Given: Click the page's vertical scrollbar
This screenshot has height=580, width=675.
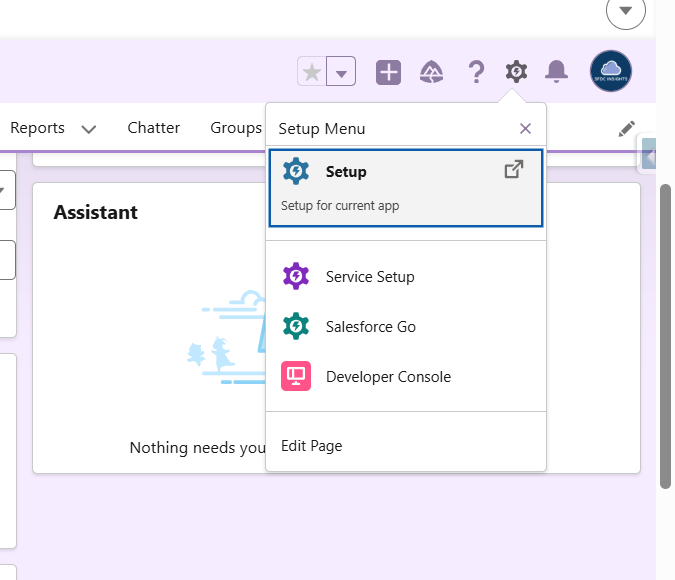Looking at the screenshot, I should click(x=666, y=335).
